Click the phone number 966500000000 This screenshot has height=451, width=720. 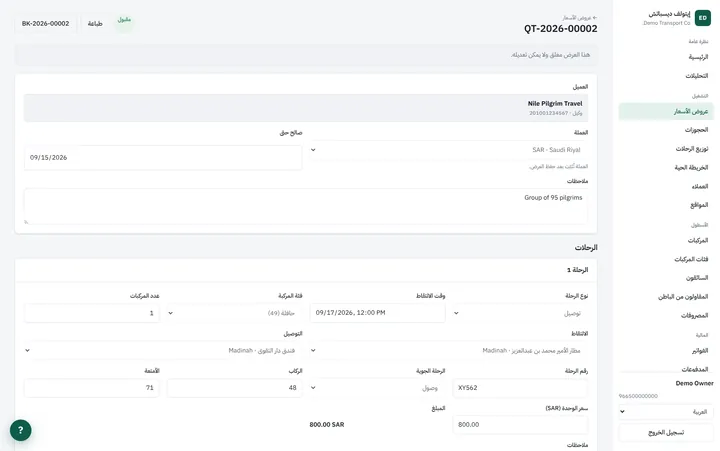pos(638,396)
